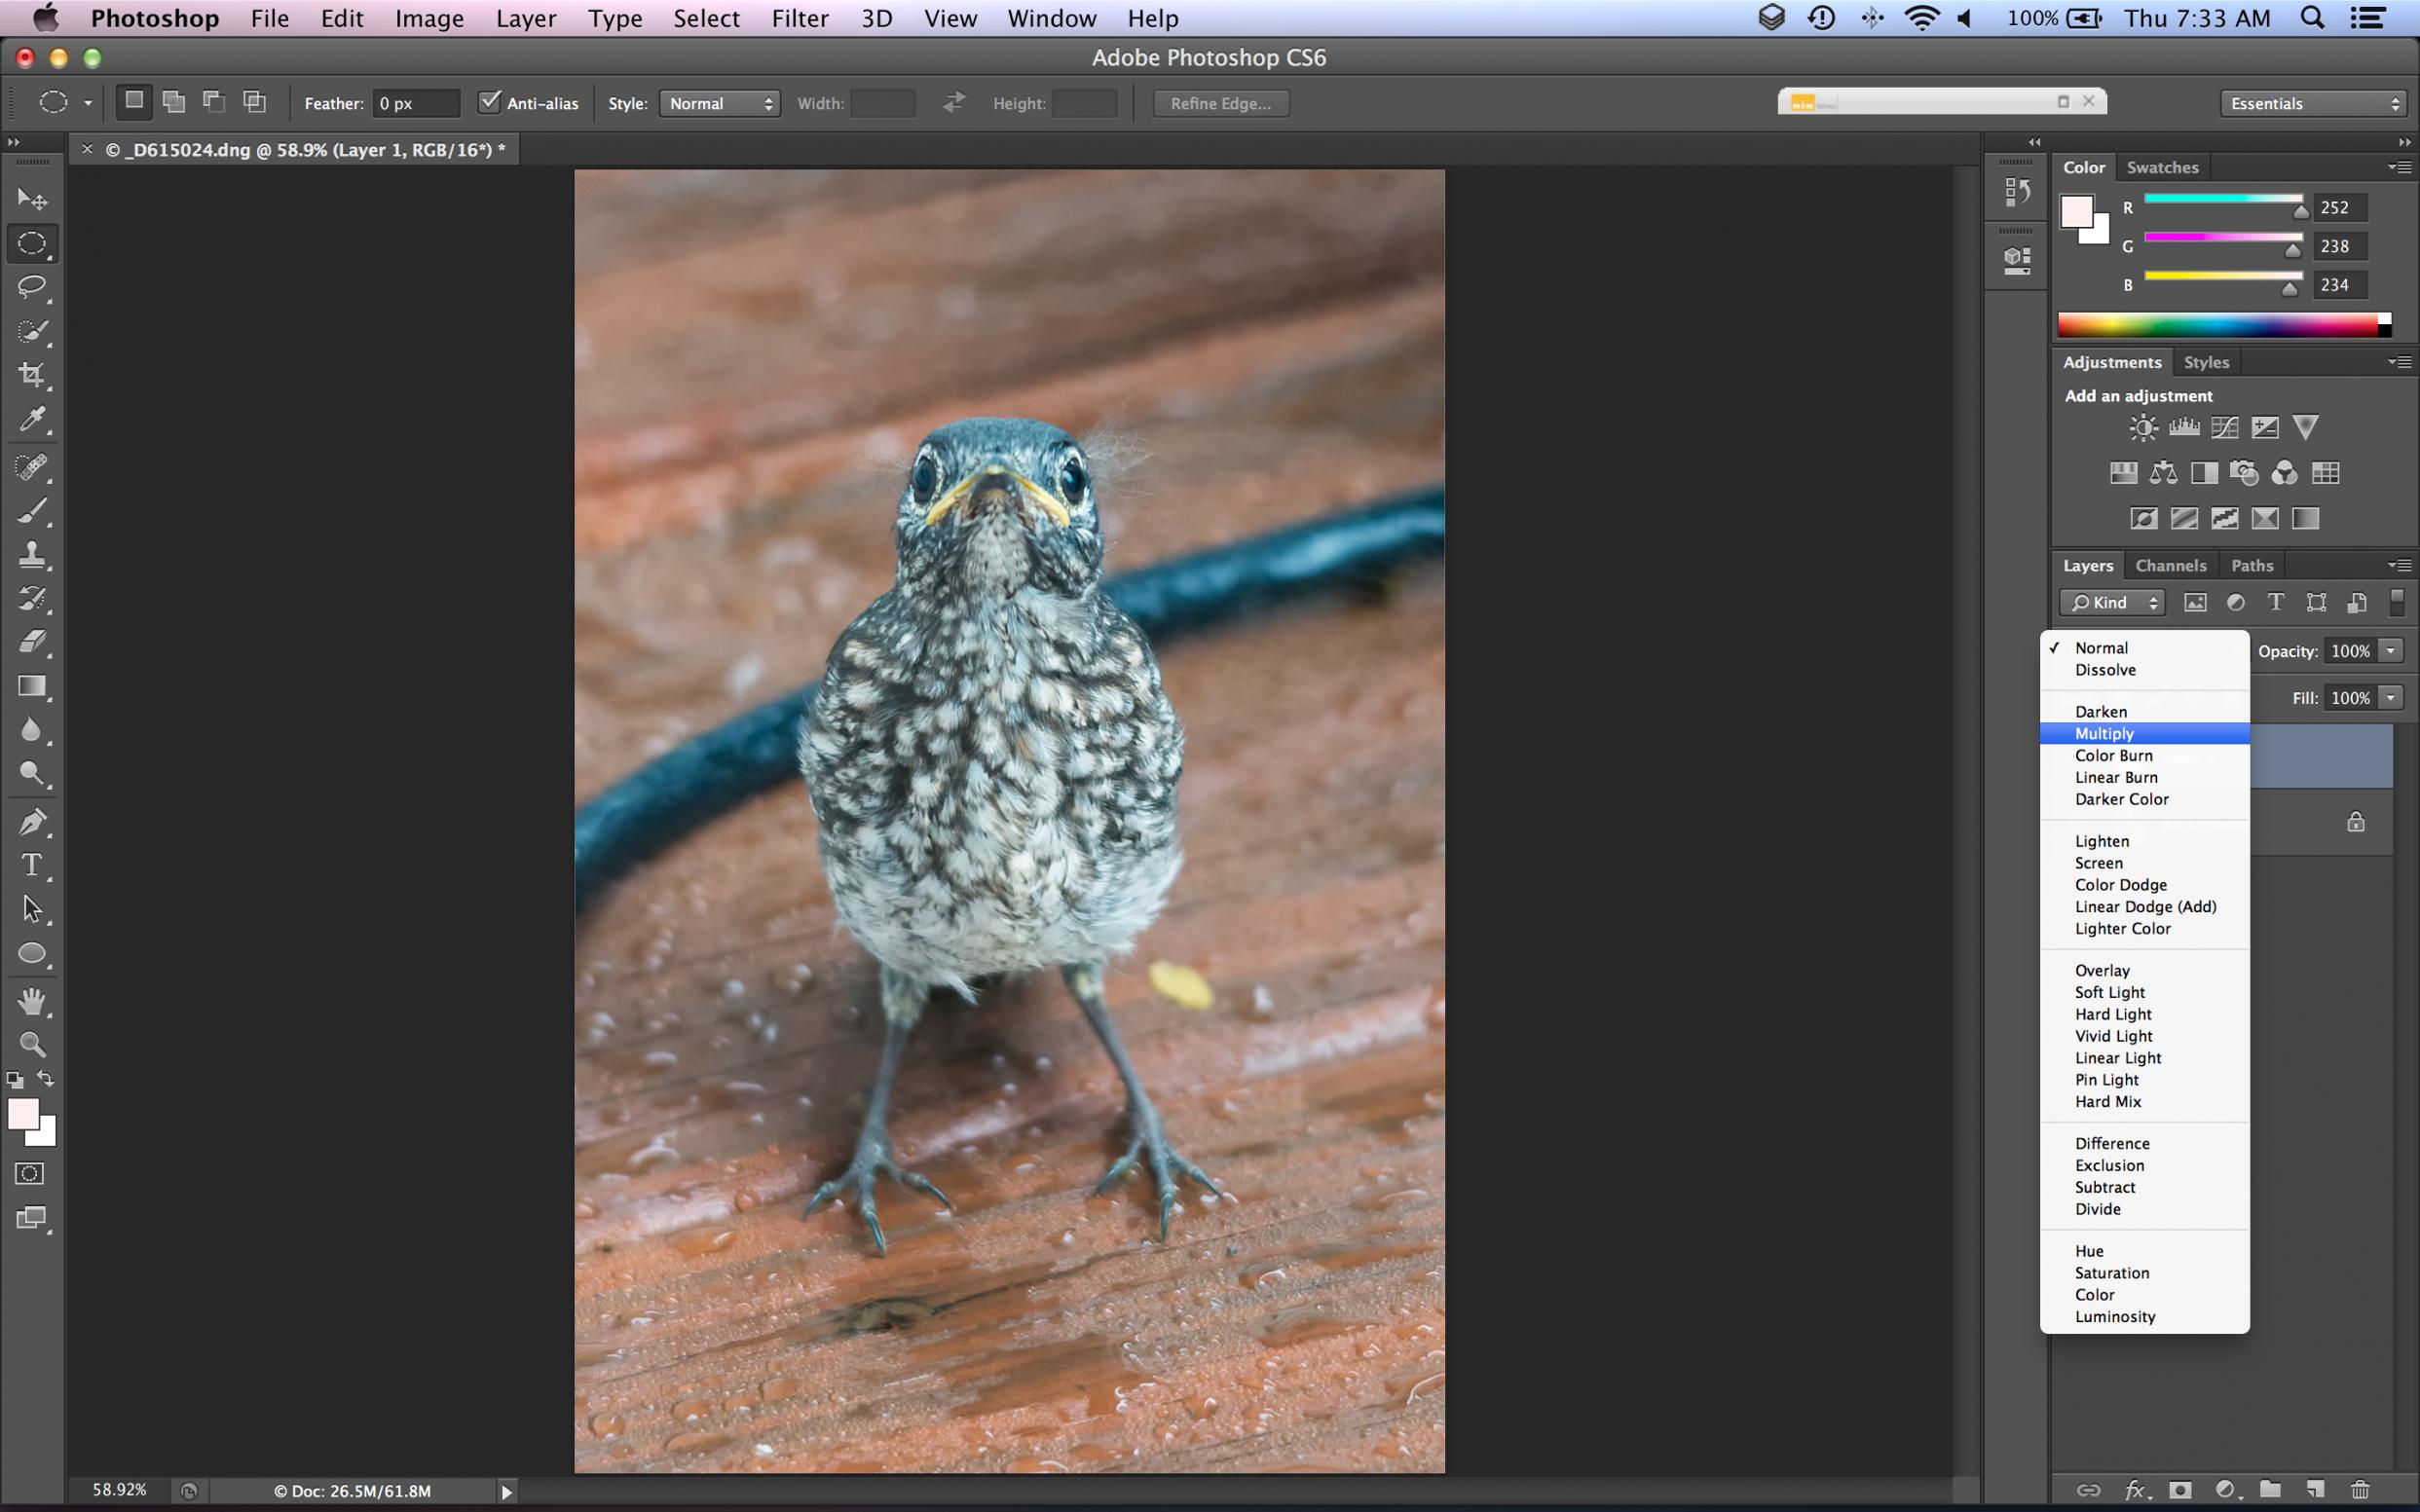
Task: Open the Opacity value dropdown arrow
Action: pyautogui.click(x=2390, y=651)
